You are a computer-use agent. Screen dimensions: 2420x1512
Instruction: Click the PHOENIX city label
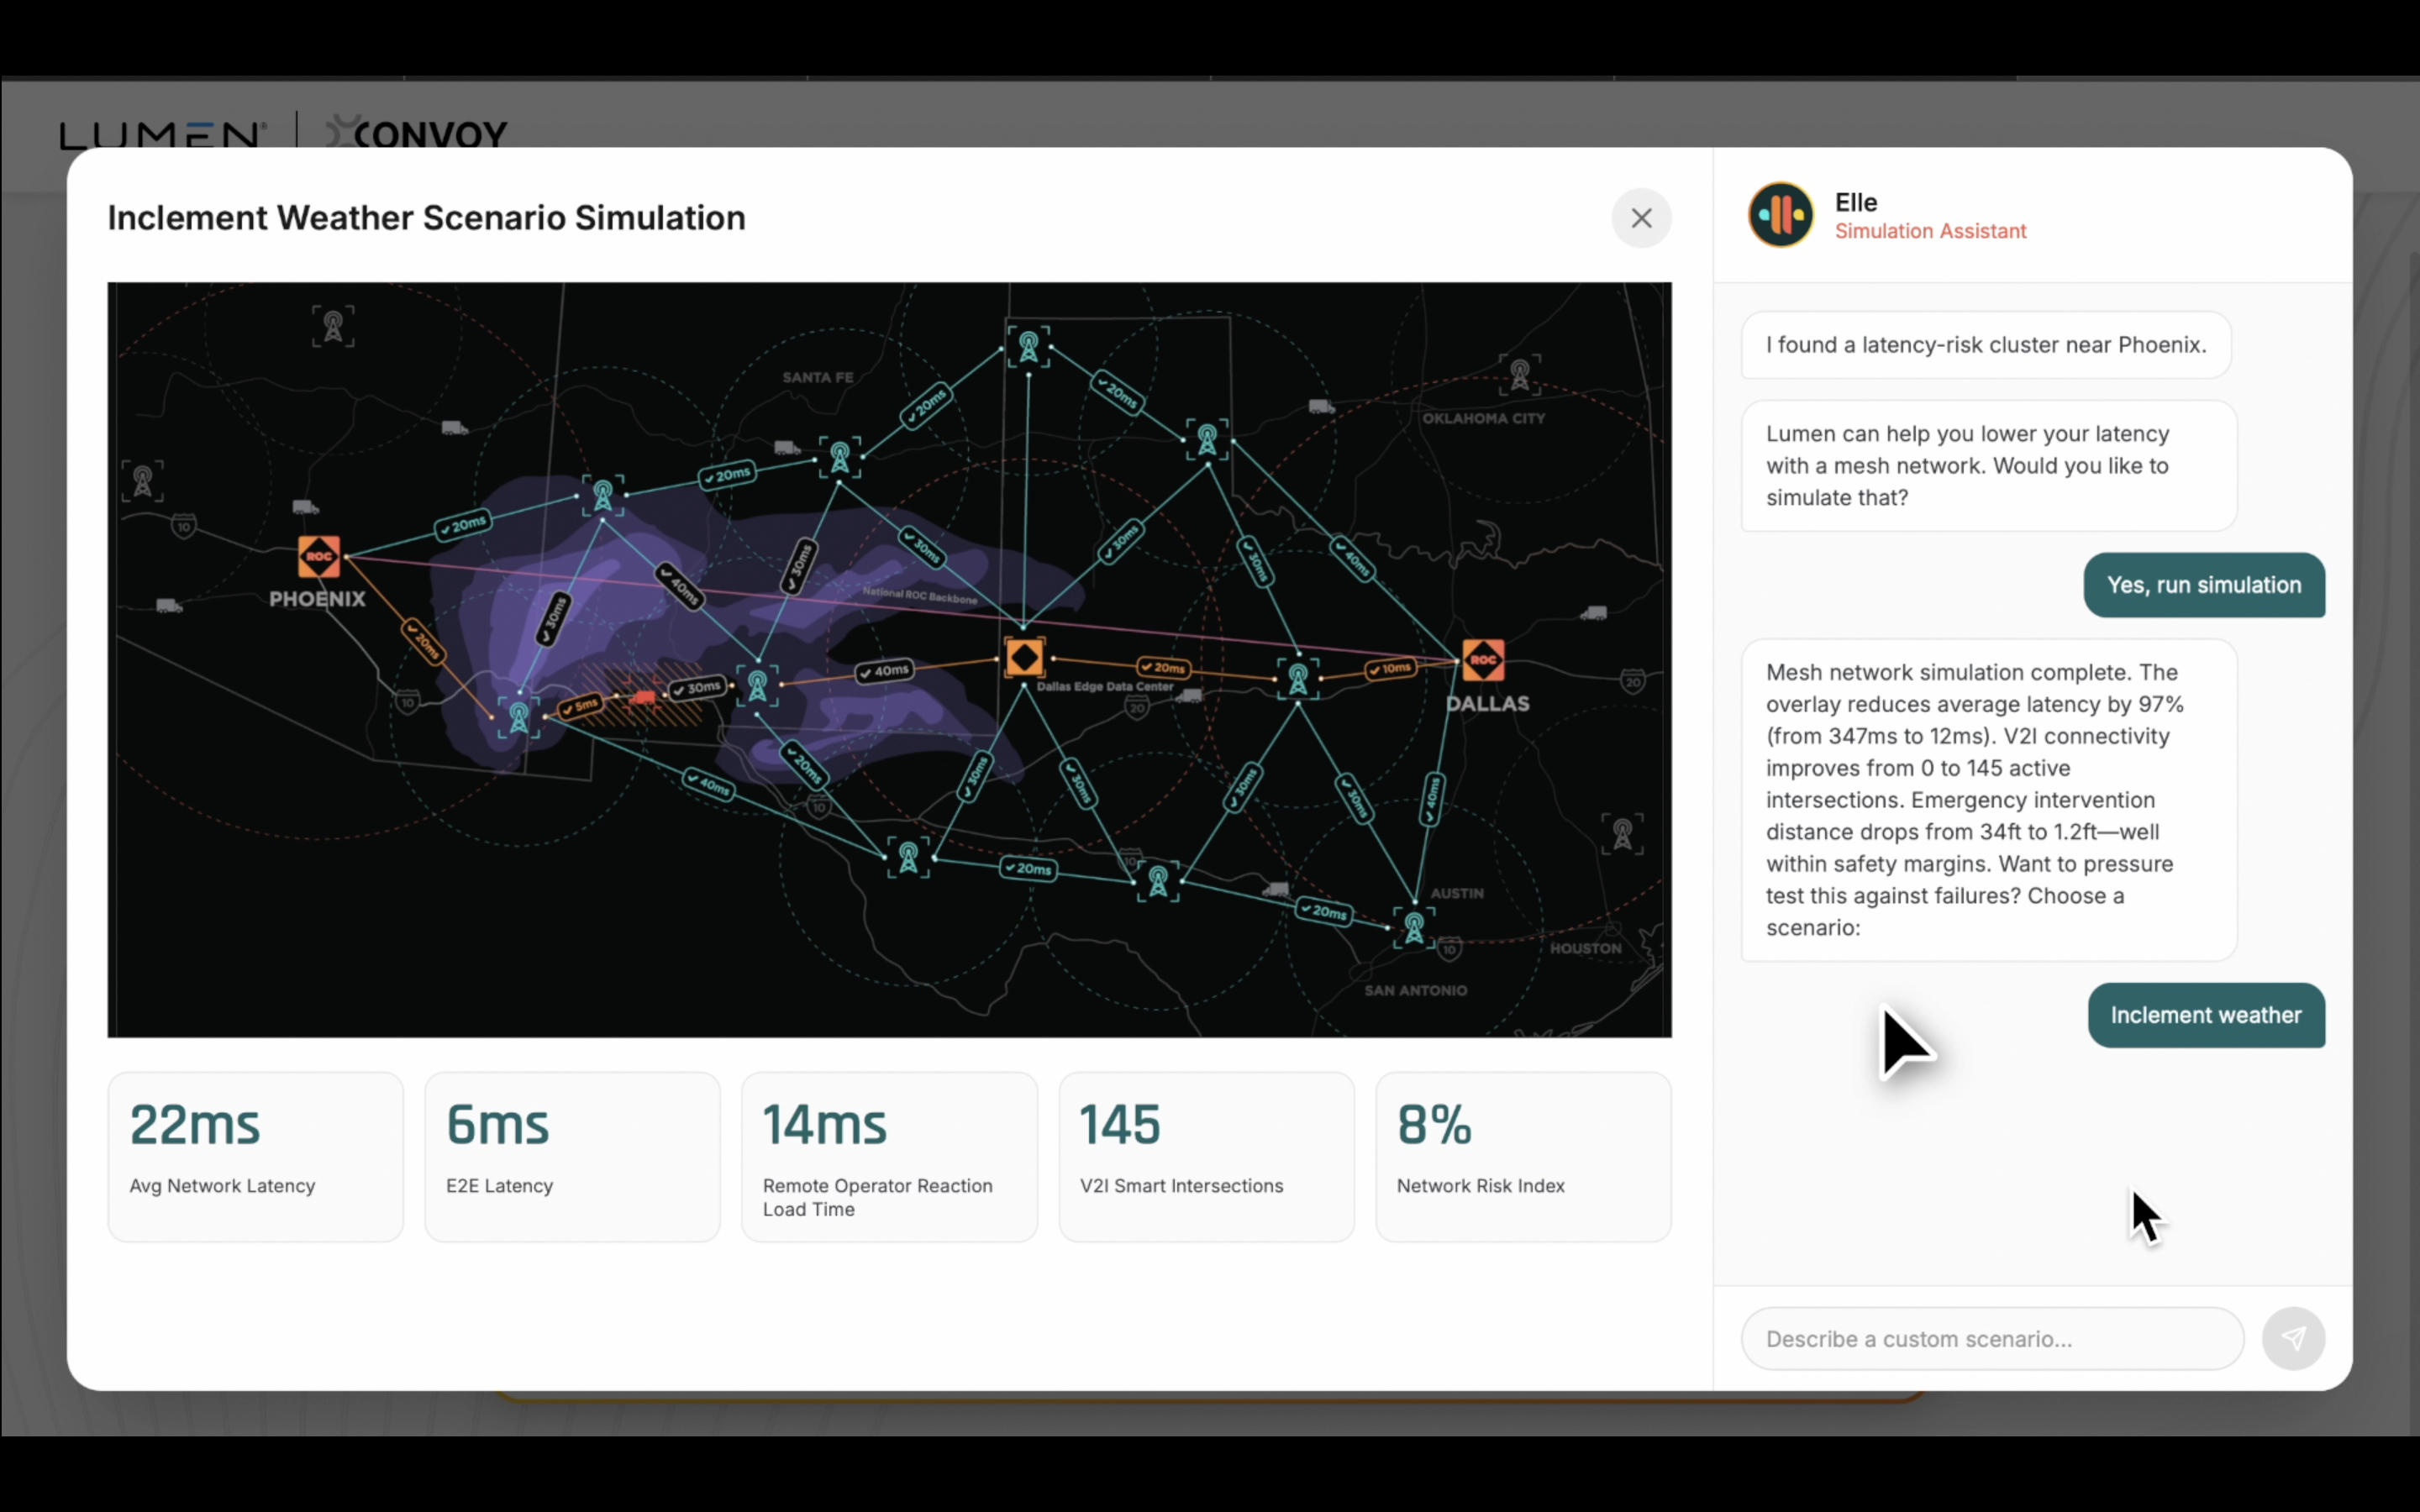[x=317, y=599]
